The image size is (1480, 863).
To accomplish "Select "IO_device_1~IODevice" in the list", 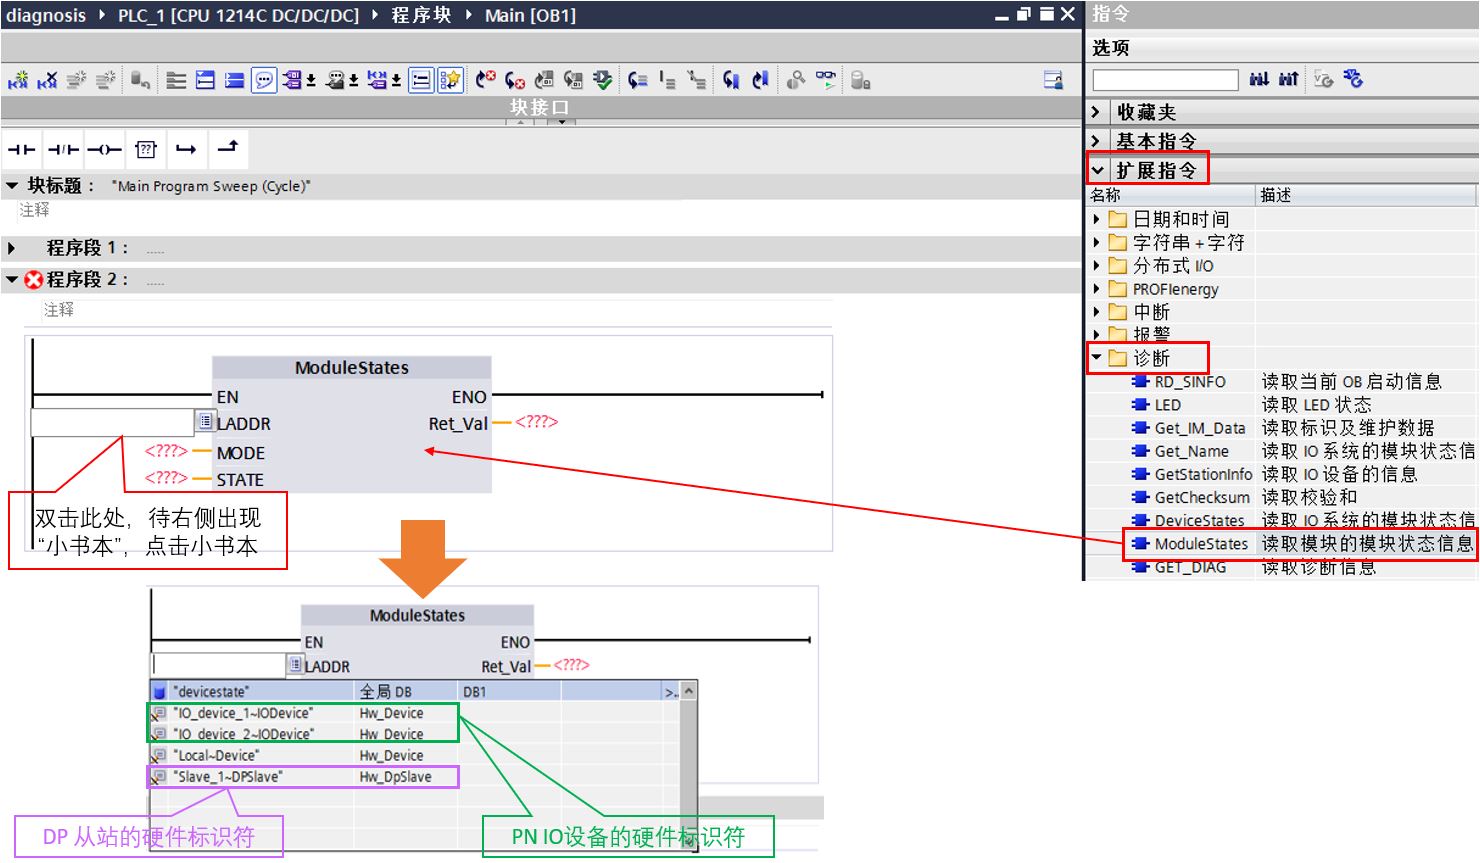I will [x=242, y=713].
